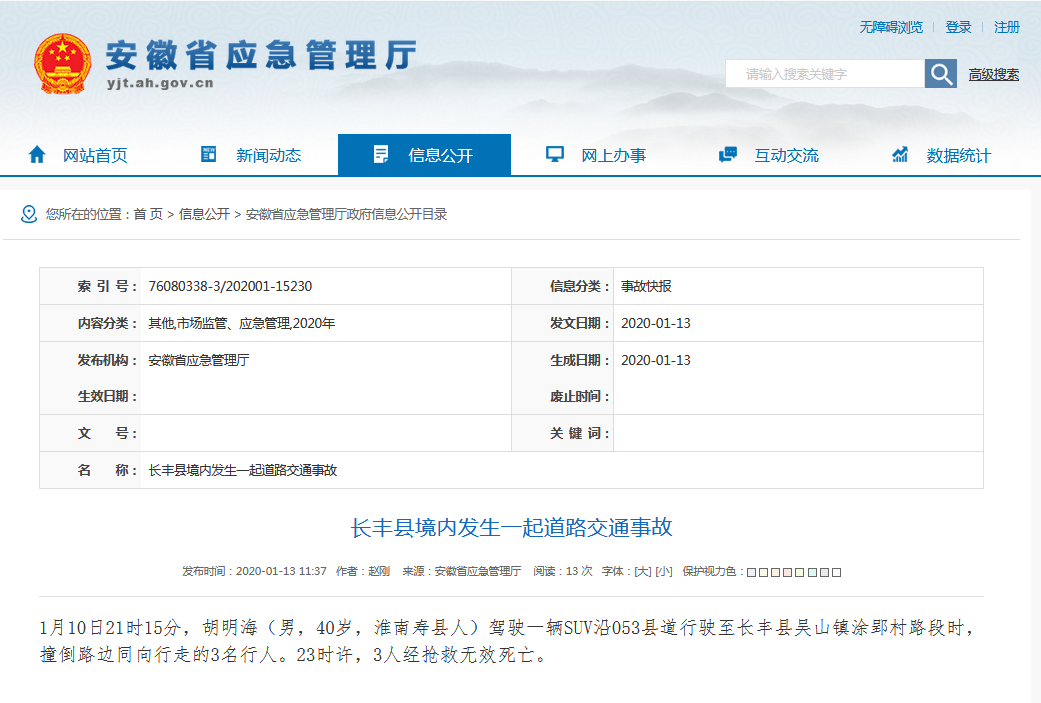1041x703 pixels.
Task: Click the chat icon beside 互动交流
Action: click(728, 155)
